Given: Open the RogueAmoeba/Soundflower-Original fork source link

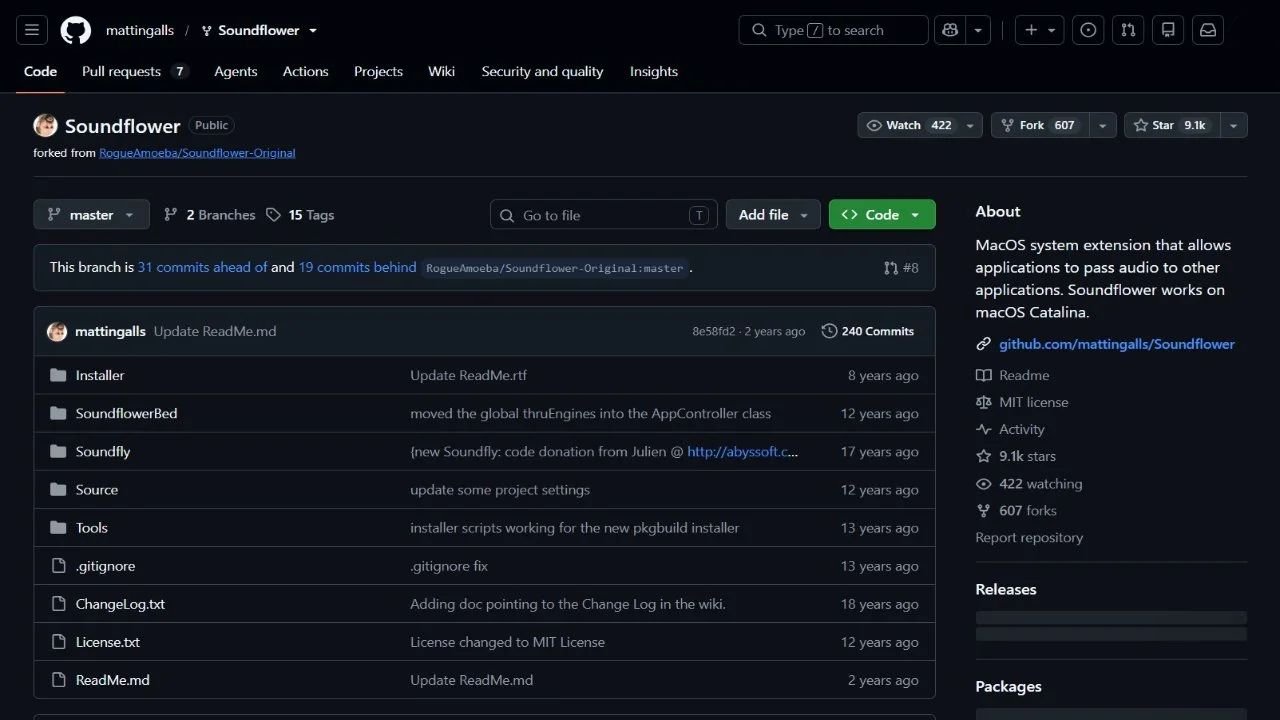Looking at the screenshot, I should pos(197,153).
